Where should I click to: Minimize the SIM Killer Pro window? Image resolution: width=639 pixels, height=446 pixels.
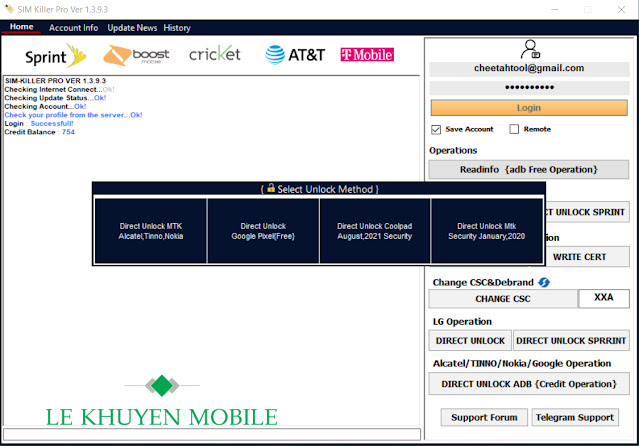tap(555, 9)
